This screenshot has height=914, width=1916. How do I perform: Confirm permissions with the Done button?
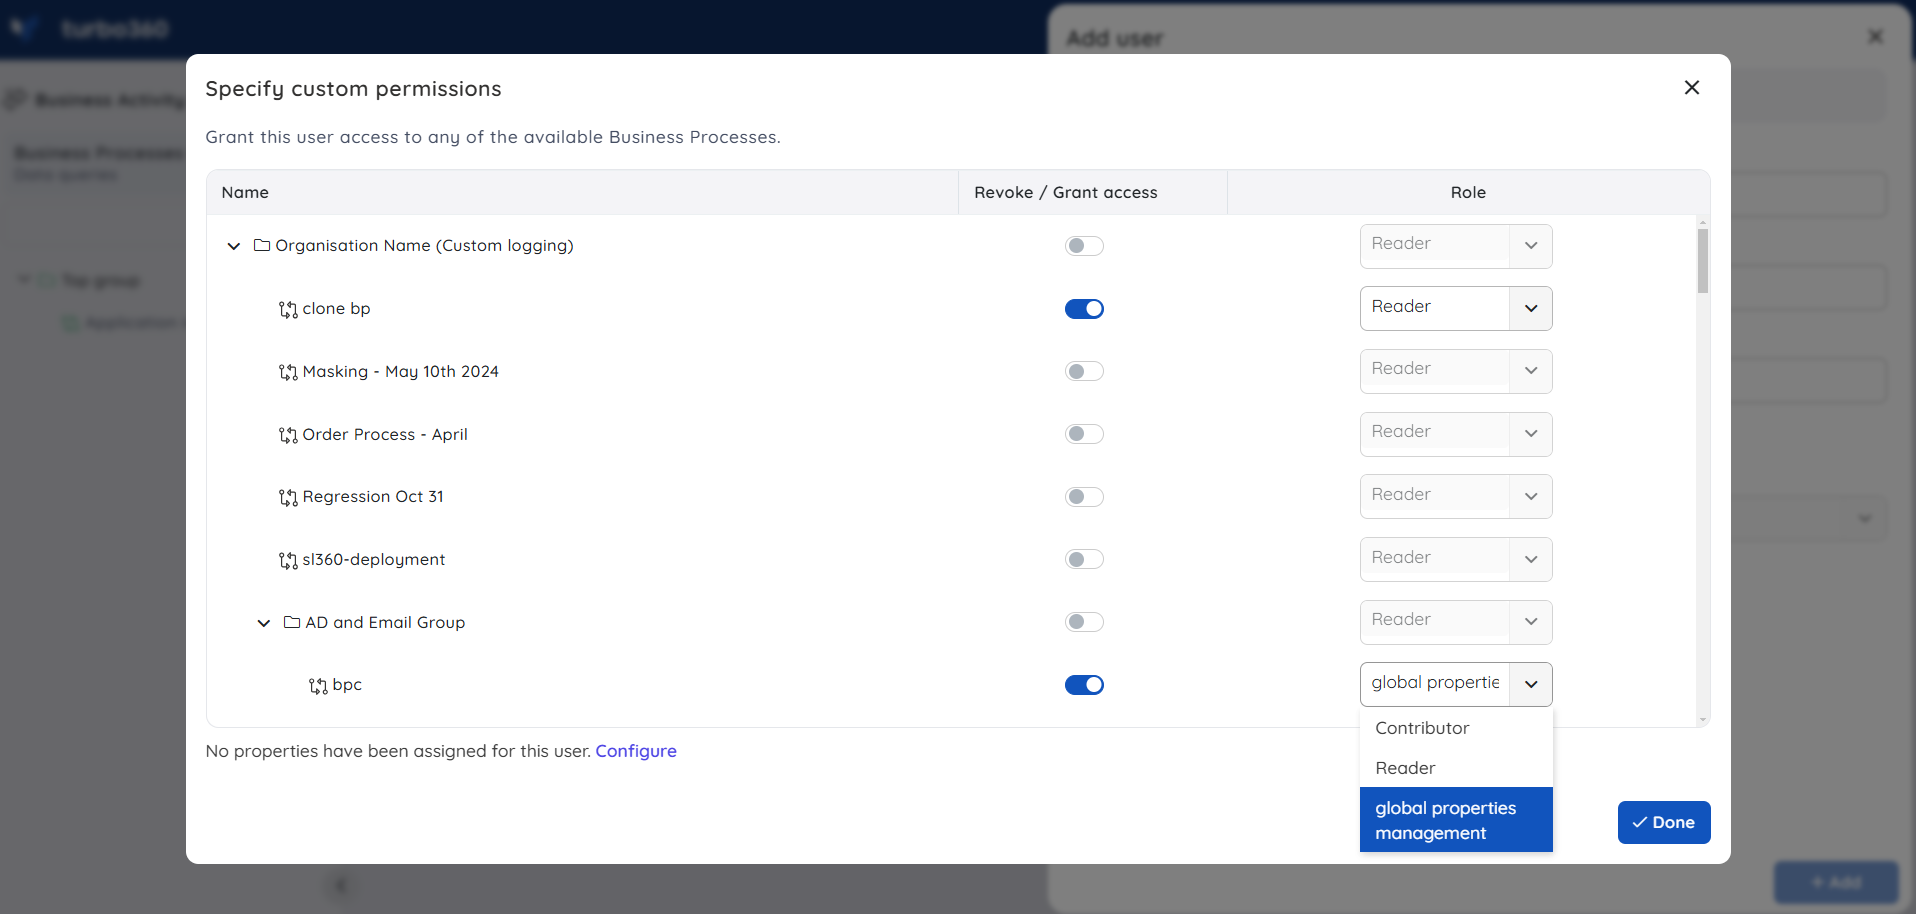pyautogui.click(x=1664, y=822)
